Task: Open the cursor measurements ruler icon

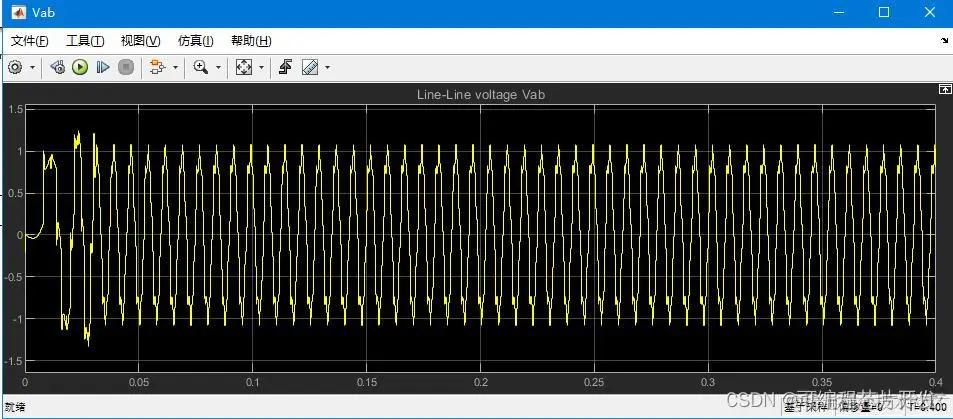Action: (310, 67)
